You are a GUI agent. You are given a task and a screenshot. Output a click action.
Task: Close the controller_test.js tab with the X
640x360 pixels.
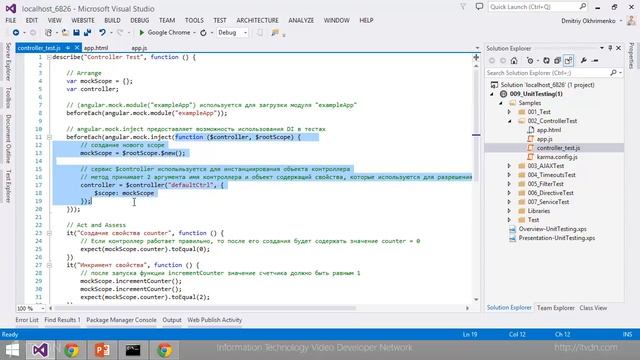point(76,48)
